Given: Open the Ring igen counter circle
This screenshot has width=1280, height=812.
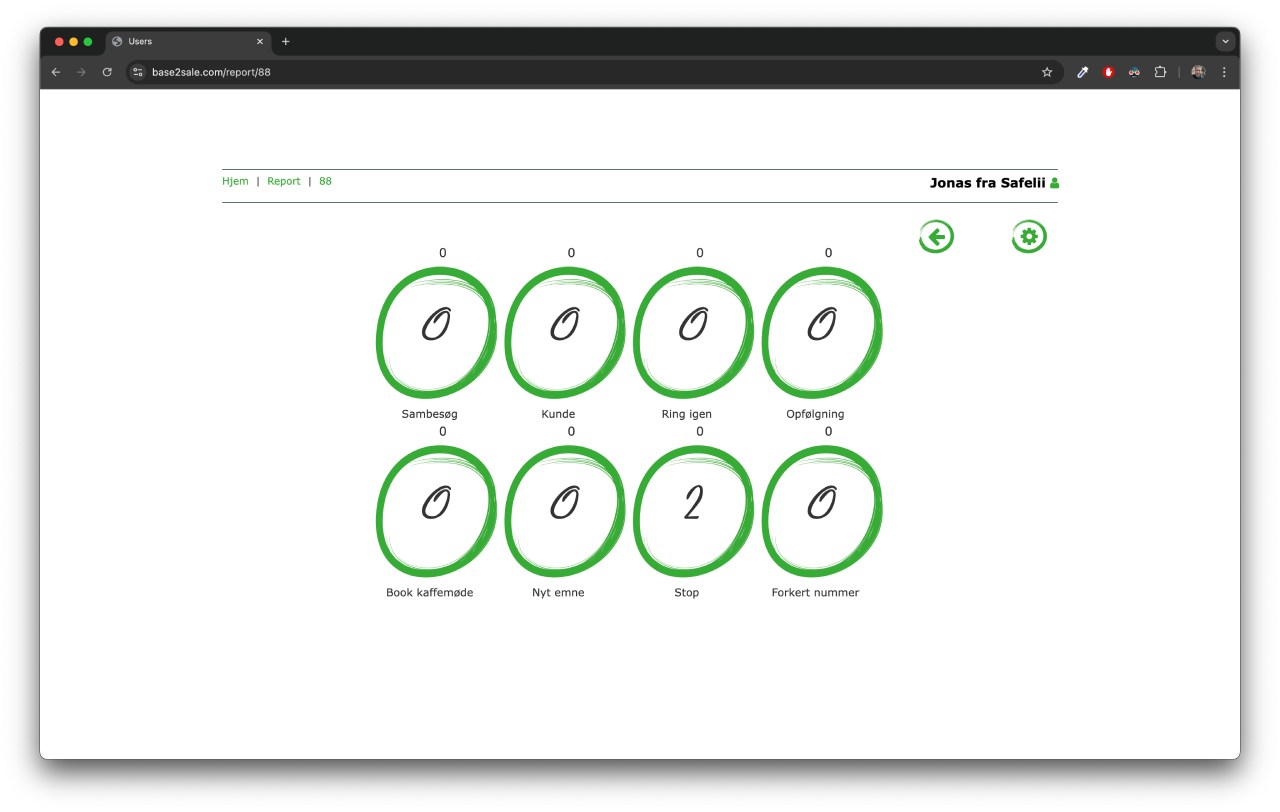Looking at the screenshot, I should [693, 332].
